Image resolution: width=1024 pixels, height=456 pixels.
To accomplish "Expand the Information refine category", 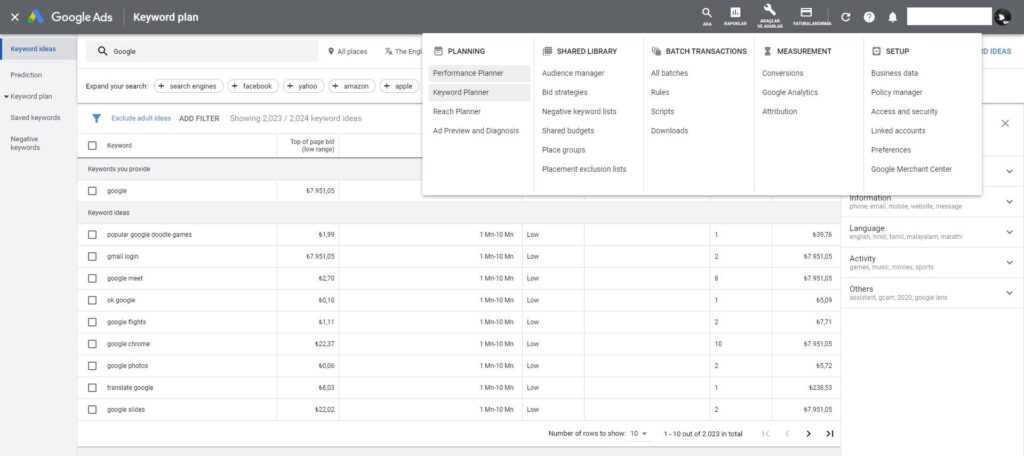I will tap(1010, 202).
